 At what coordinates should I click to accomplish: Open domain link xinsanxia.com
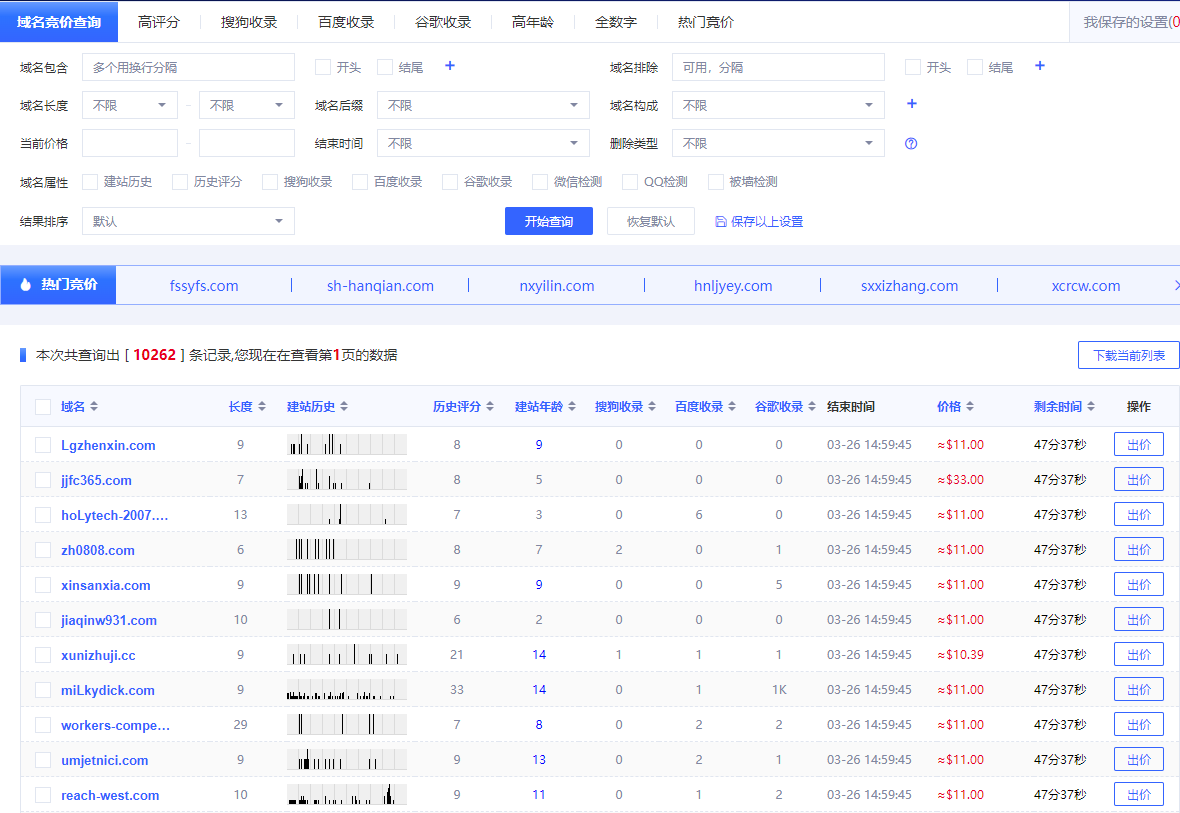(105, 585)
